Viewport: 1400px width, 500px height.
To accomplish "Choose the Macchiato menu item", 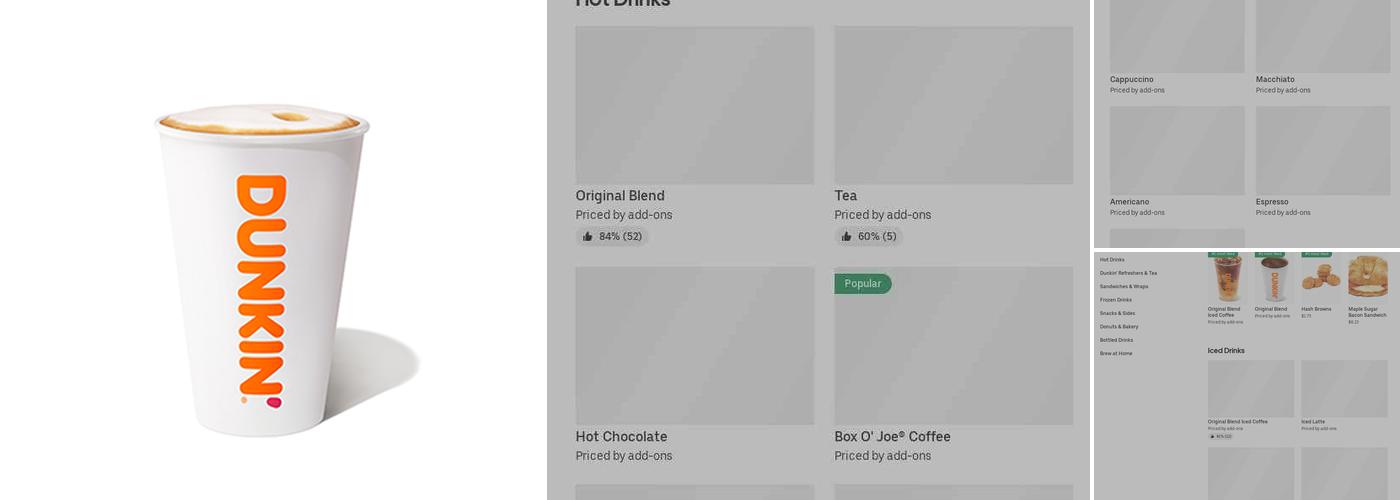I will [1323, 36].
